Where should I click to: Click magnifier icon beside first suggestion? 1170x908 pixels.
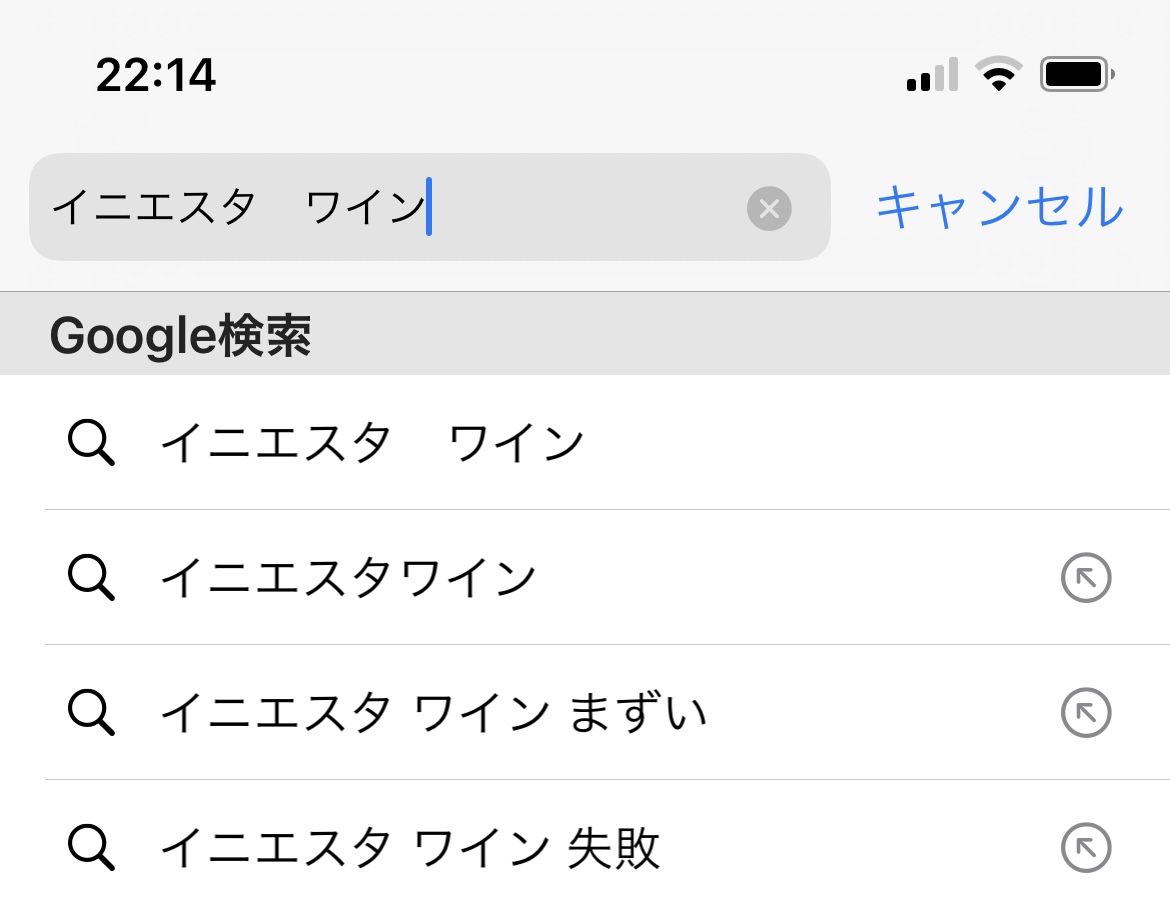click(x=91, y=443)
